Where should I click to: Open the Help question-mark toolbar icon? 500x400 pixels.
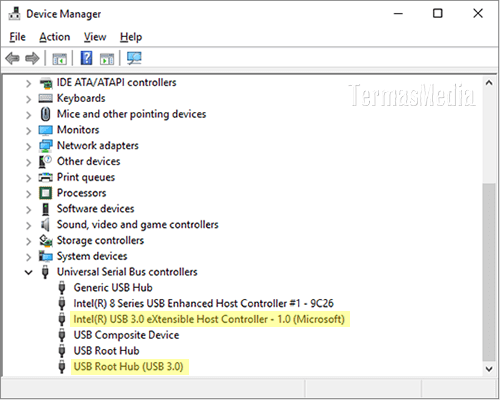coord(86,58)
